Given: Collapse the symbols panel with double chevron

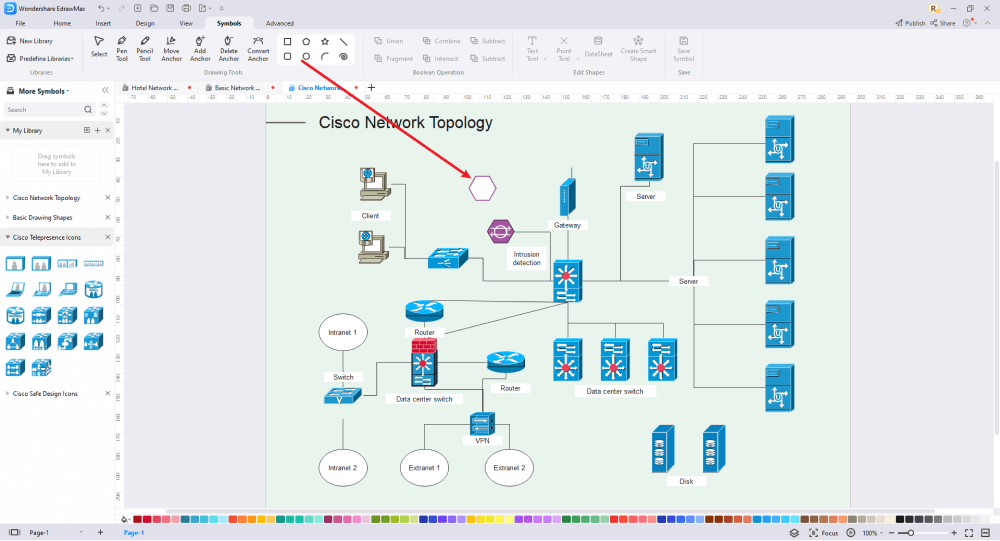Looking at the screenshot, I should (x=105, y=91).
